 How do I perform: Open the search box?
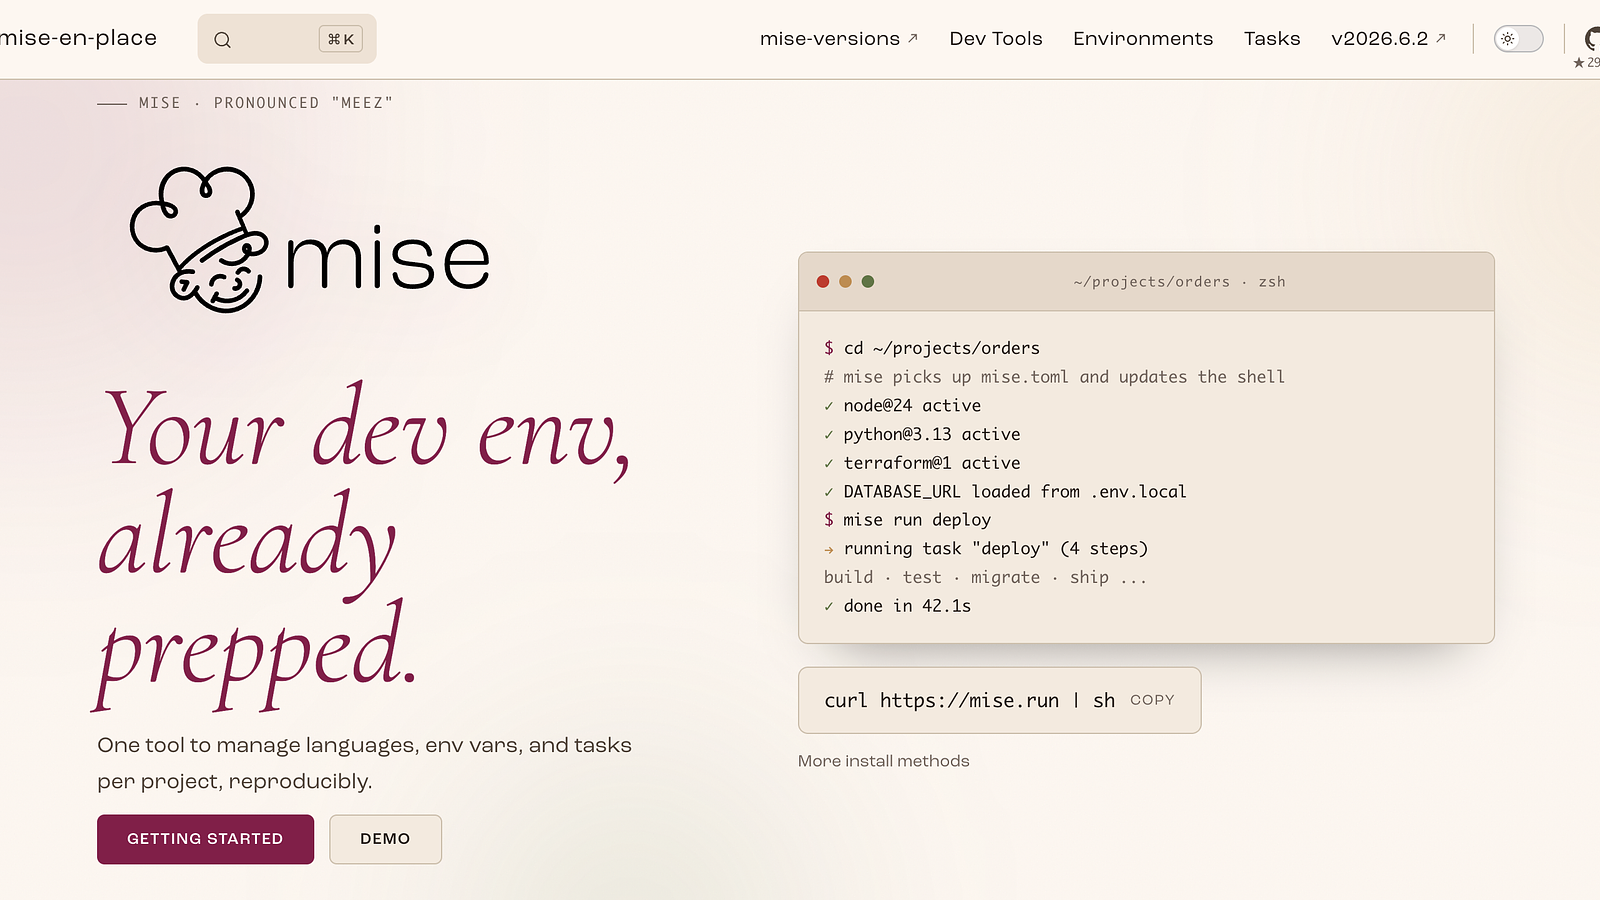pos(287,39)
